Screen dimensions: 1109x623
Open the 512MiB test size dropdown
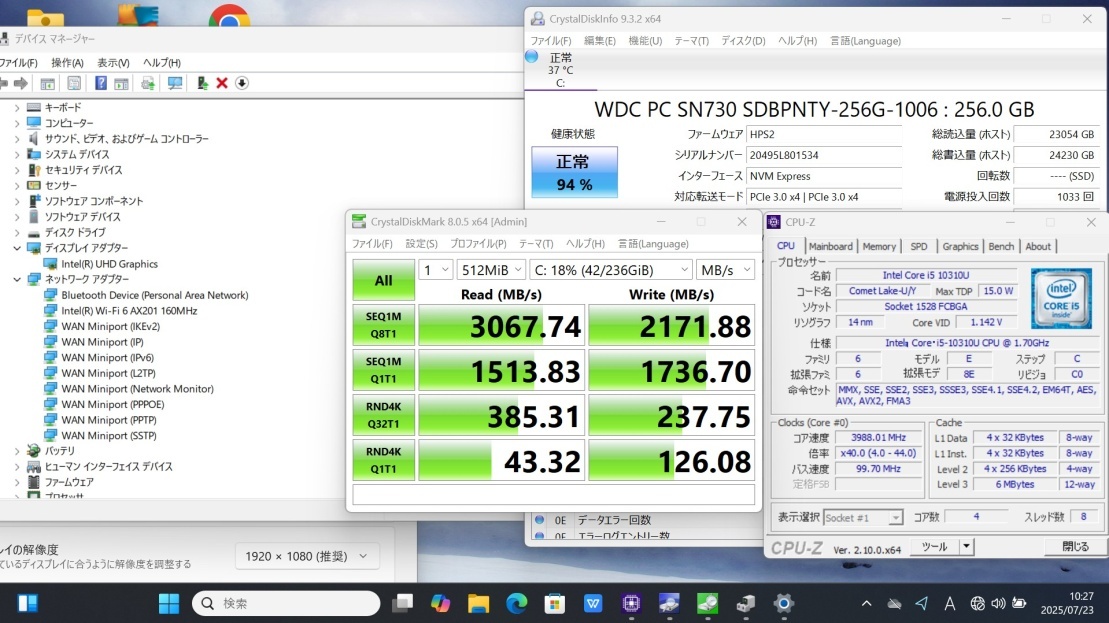[491, 269]
